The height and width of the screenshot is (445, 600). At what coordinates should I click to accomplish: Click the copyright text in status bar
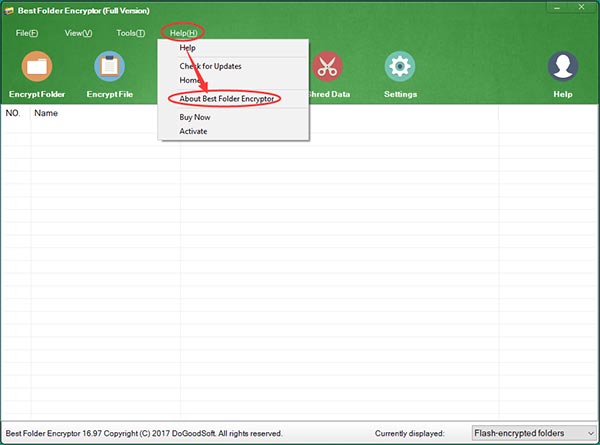click(x=144, y=434)
